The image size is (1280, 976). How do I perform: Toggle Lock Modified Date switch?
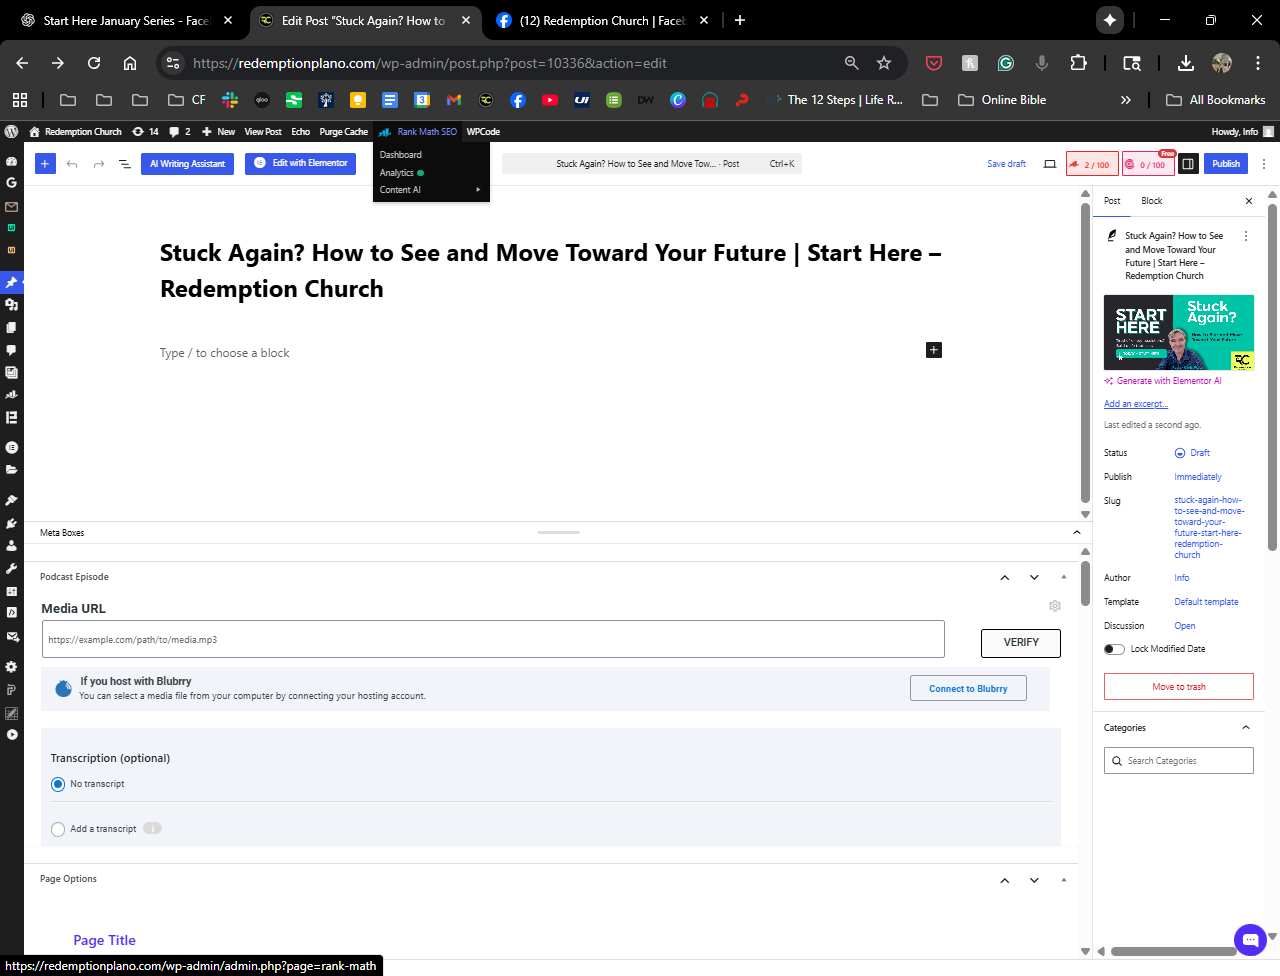pyautogui.click(x=1114, y=649)
